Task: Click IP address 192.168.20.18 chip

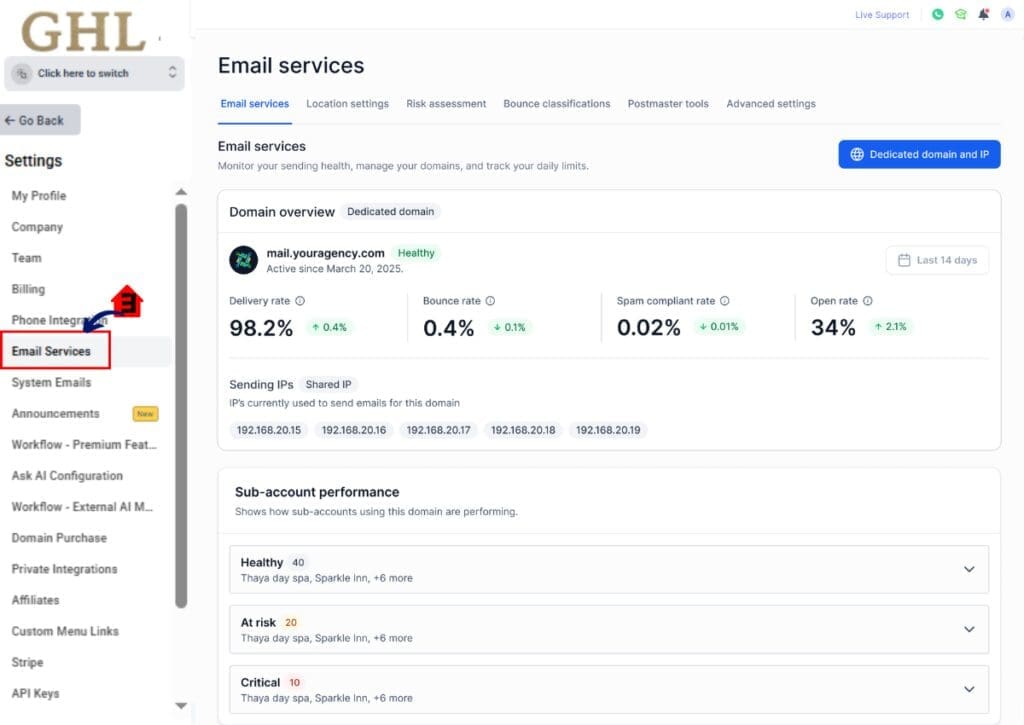Action: pyautogui.click(x=523, y=430)
